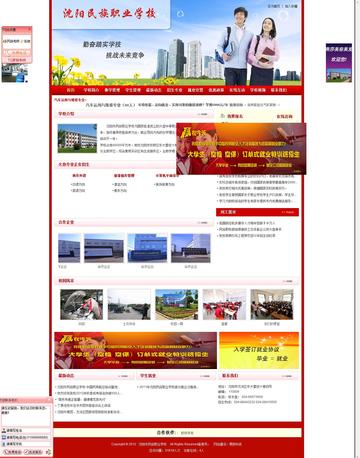
Task: Focus the phone number input in the chat widget
Action: 26,437
